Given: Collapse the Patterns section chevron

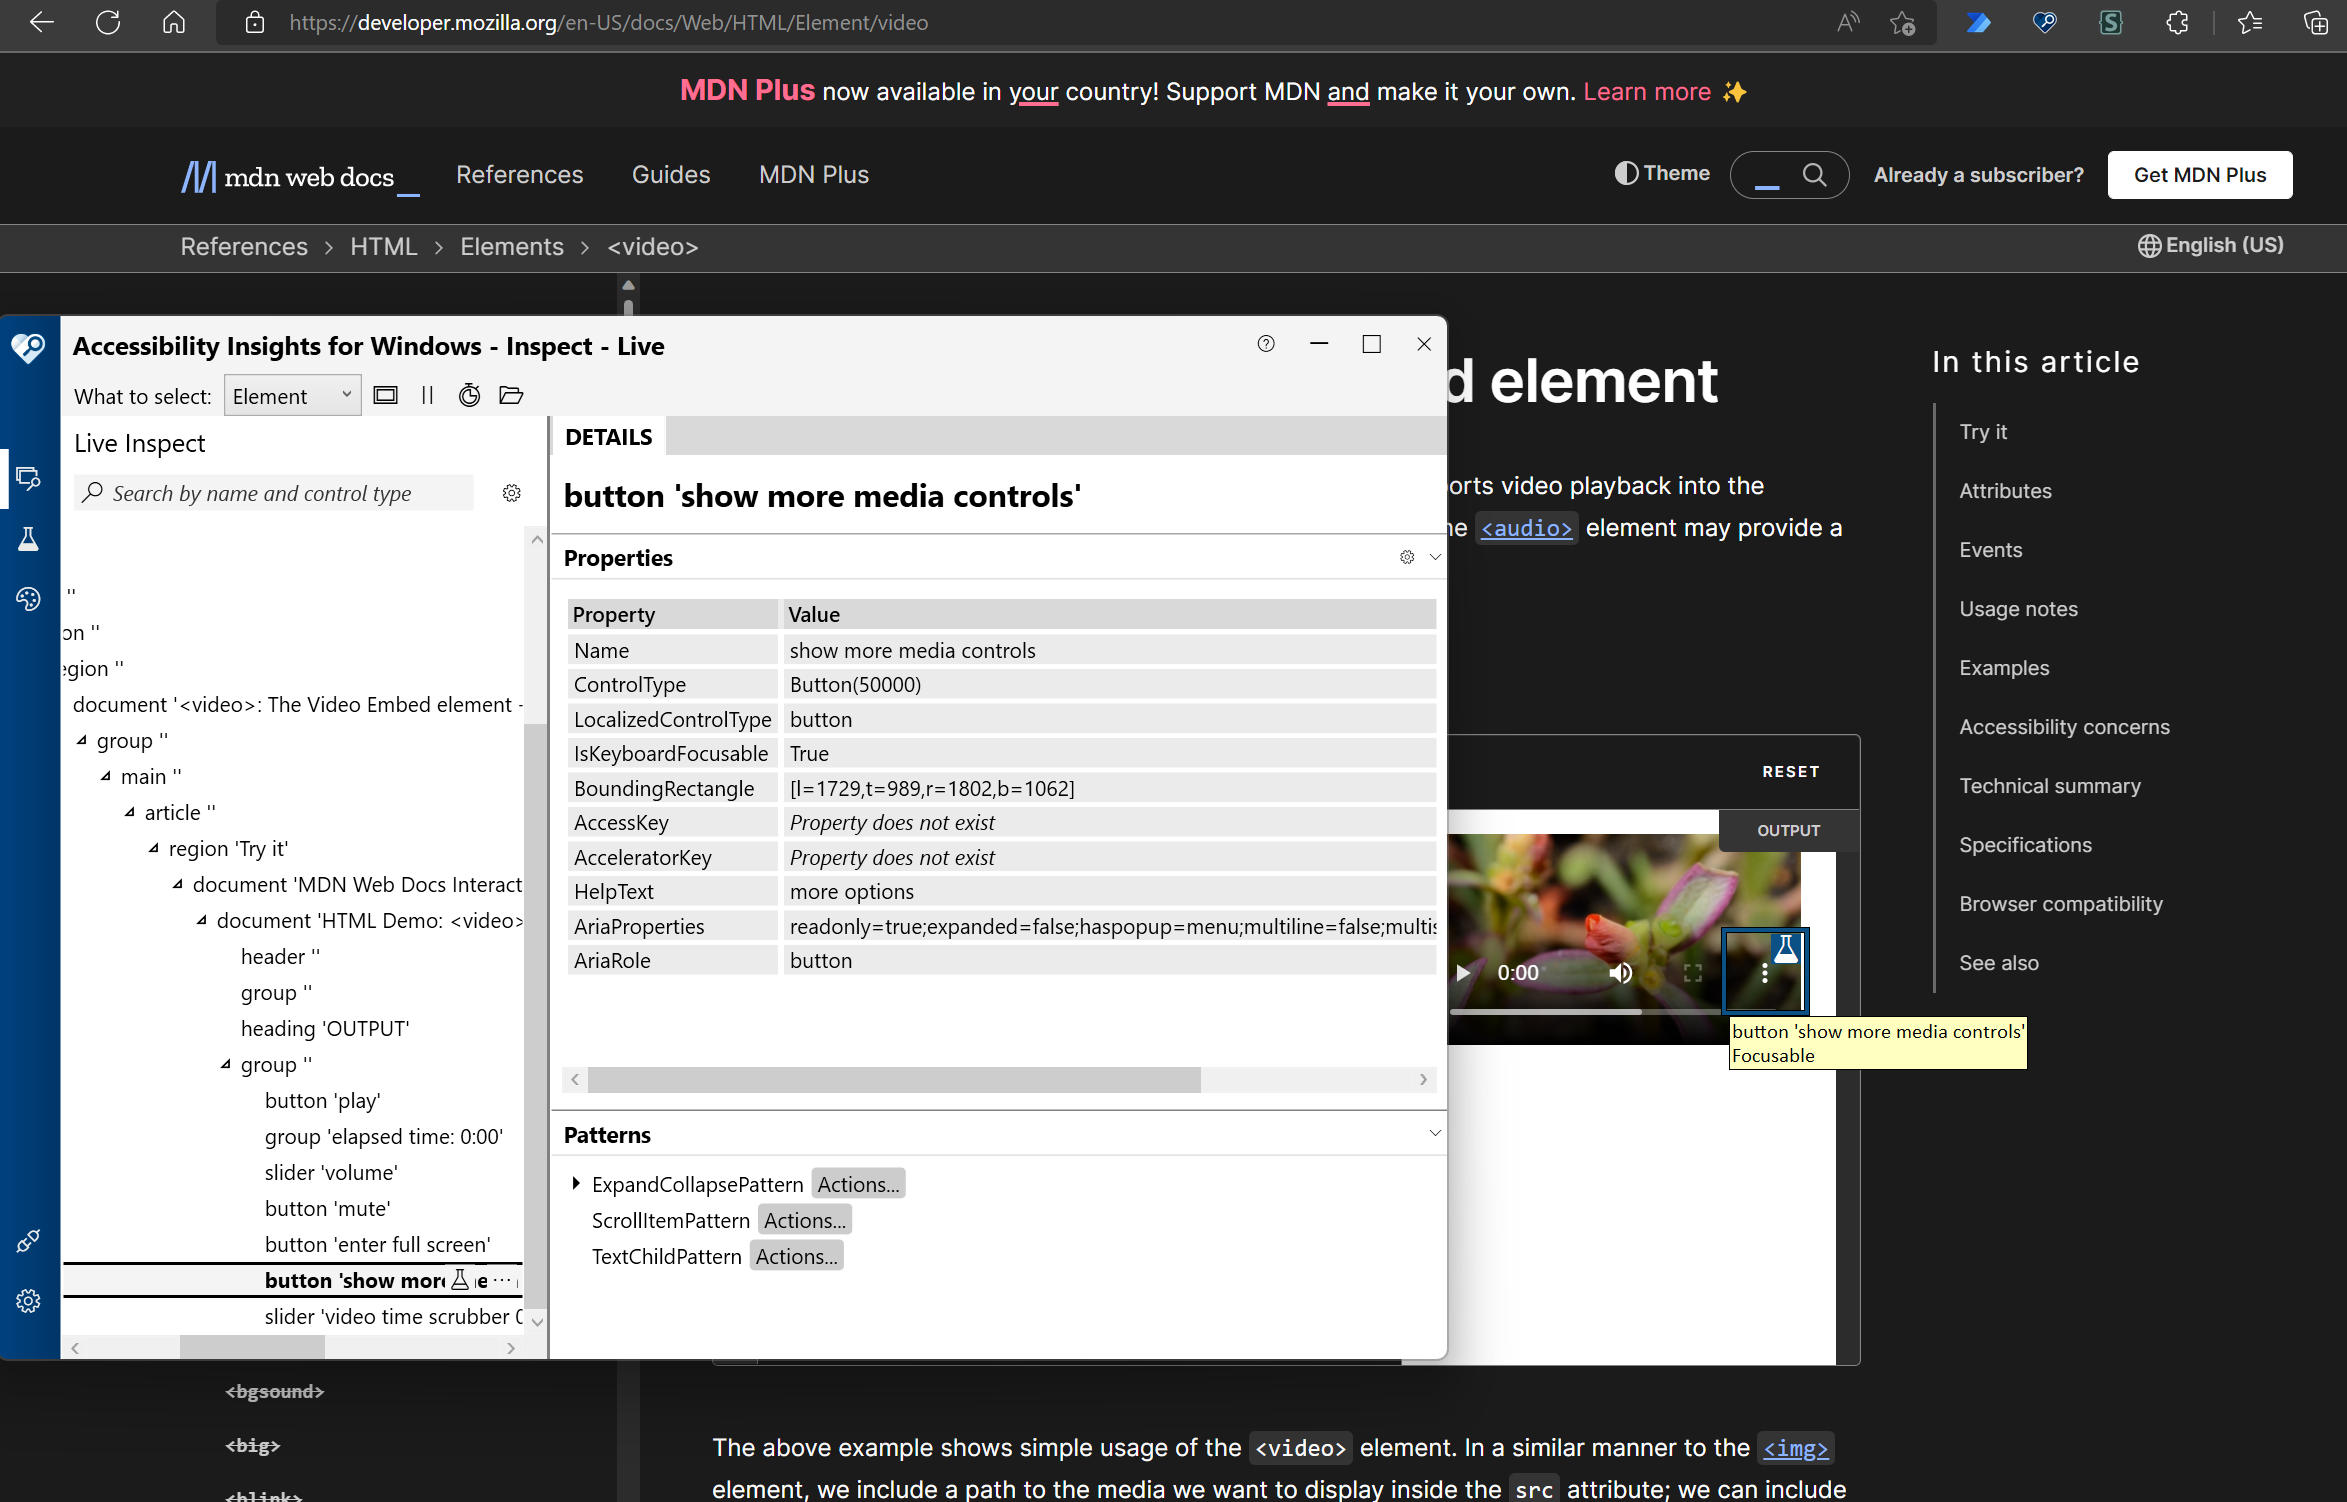Looking at the screenshot, I should tap(1436, 1132).
